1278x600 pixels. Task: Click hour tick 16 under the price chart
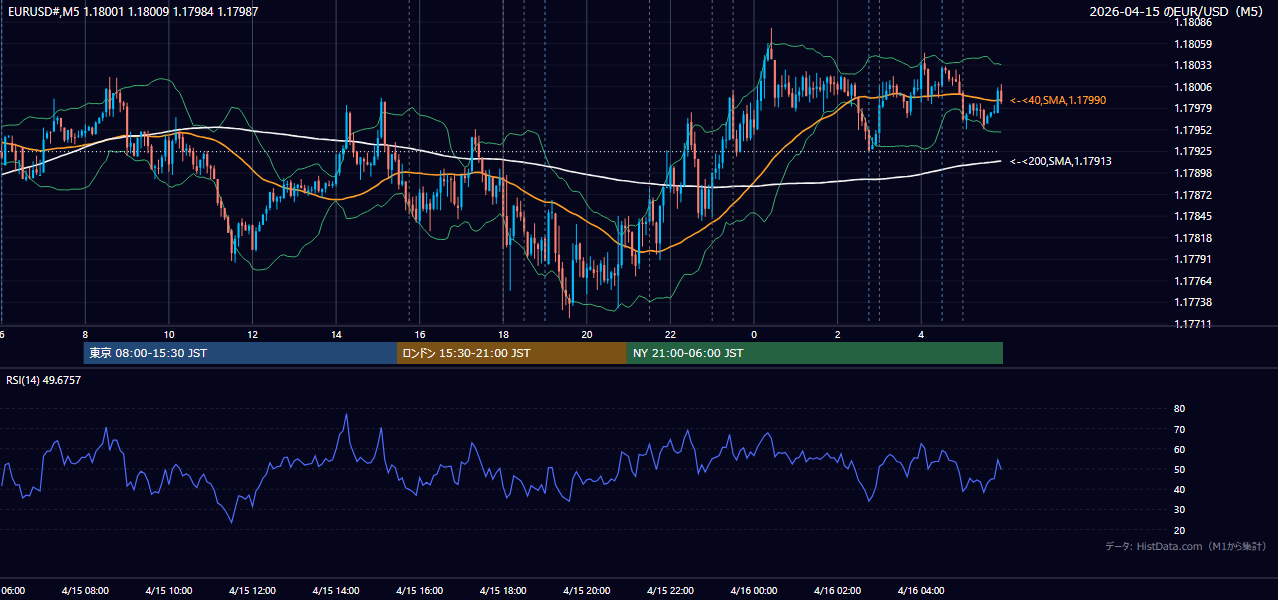click(x=420, y=335)
